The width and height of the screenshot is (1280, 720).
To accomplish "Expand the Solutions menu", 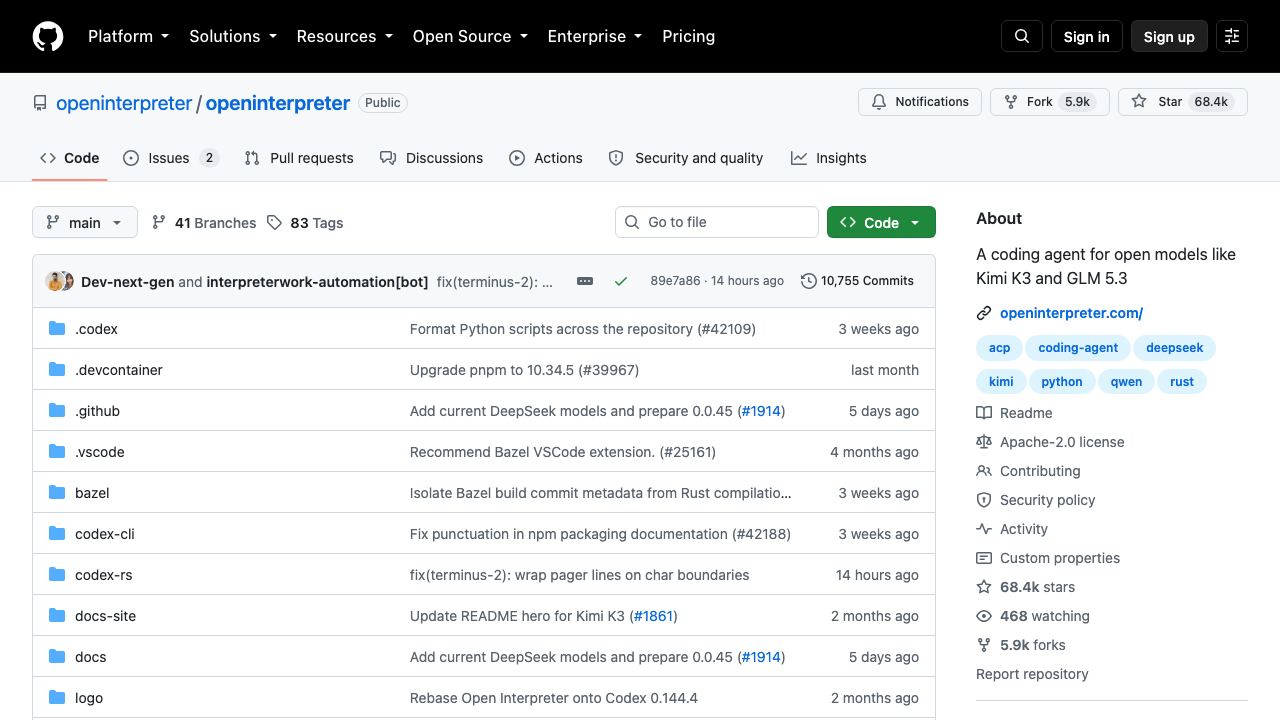I will pyautogui.click(x=233, y=36).
